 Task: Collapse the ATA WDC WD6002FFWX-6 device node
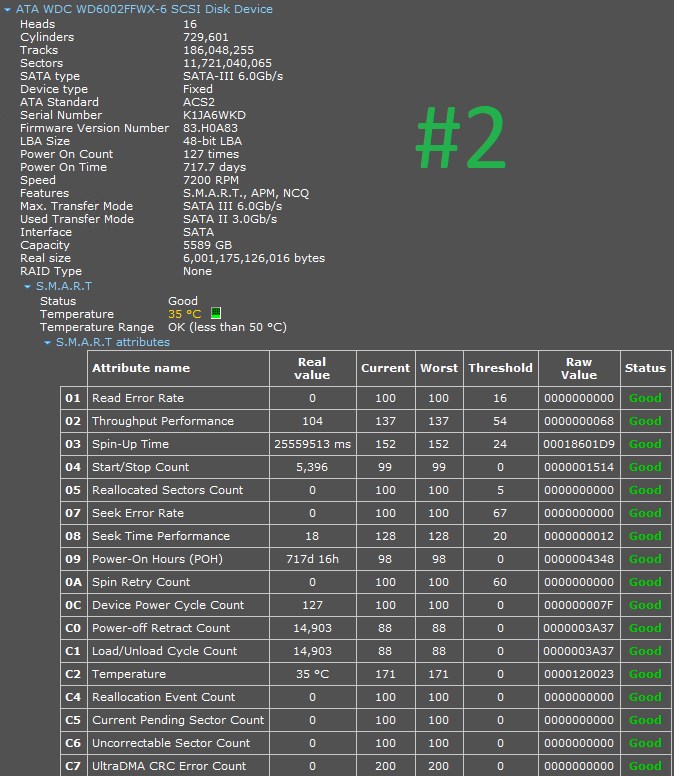(7, 9)
